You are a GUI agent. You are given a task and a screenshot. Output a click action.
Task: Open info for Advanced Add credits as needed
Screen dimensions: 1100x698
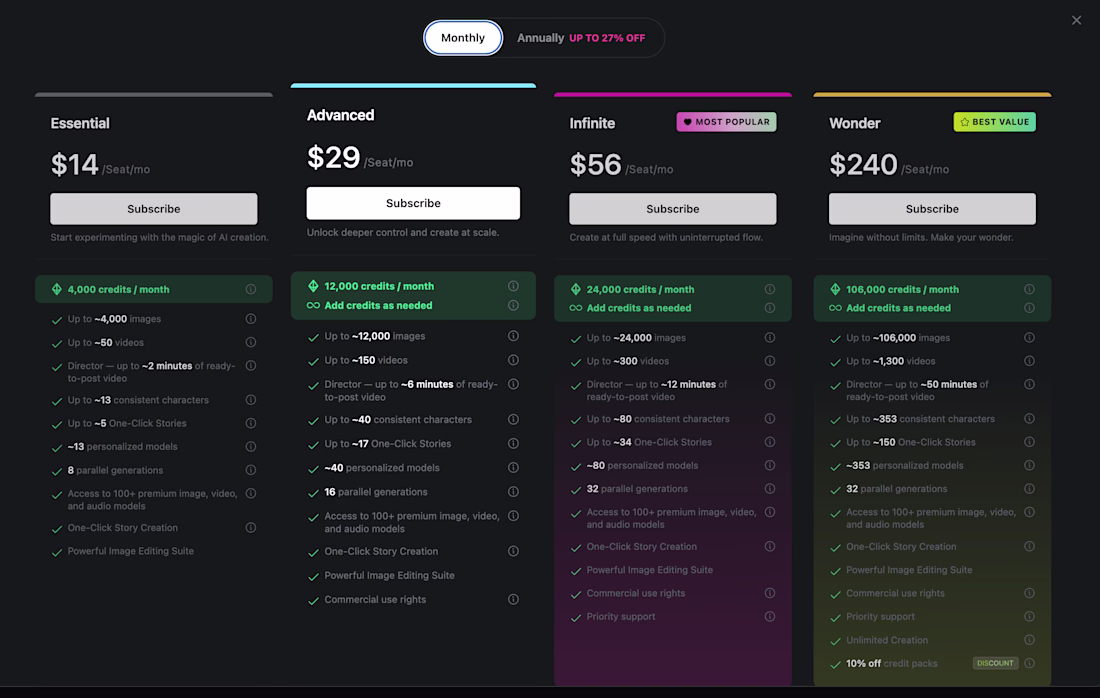pyautogui.click(x=514, y=305)
